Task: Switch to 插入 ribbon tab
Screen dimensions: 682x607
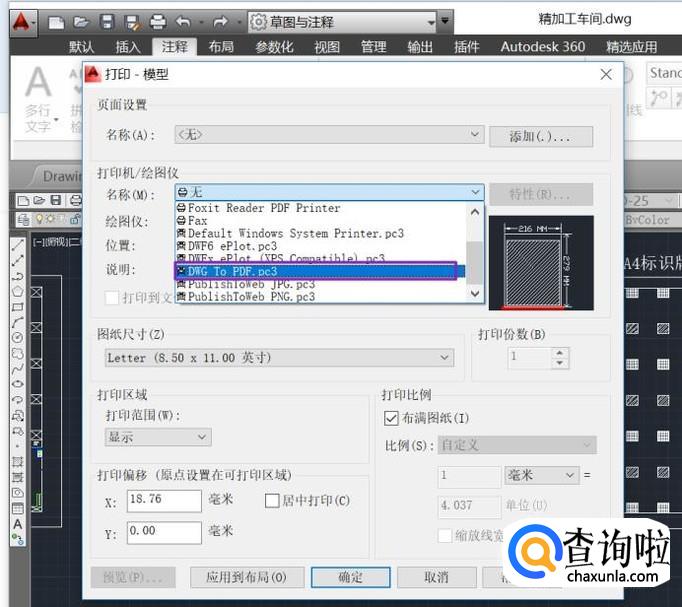Action: (x=128, y=47)
